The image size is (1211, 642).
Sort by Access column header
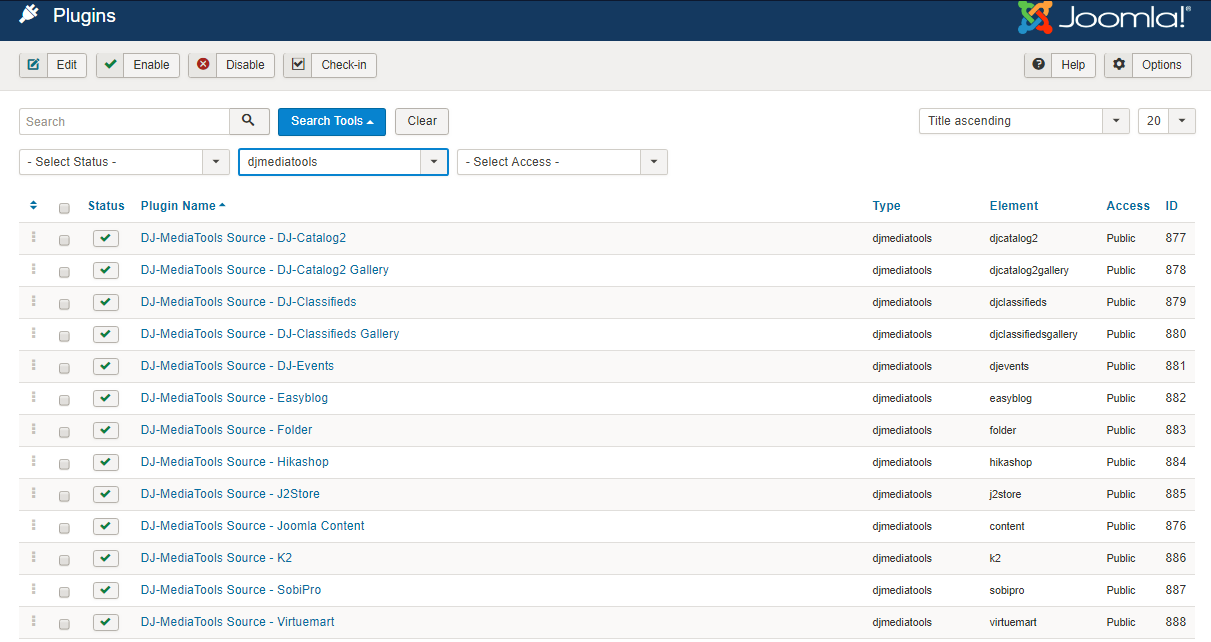[x=1128, y=206]
